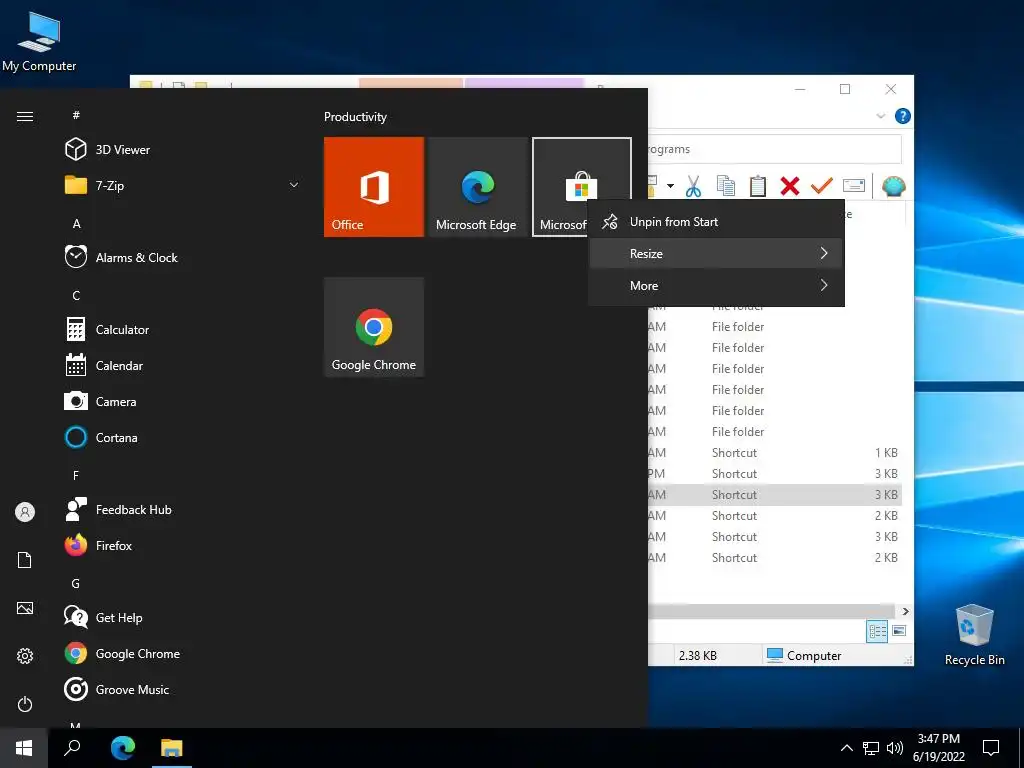Click the envelope Properties icon in toolbar
This screenshot has height=768, width=1024.
854,186
